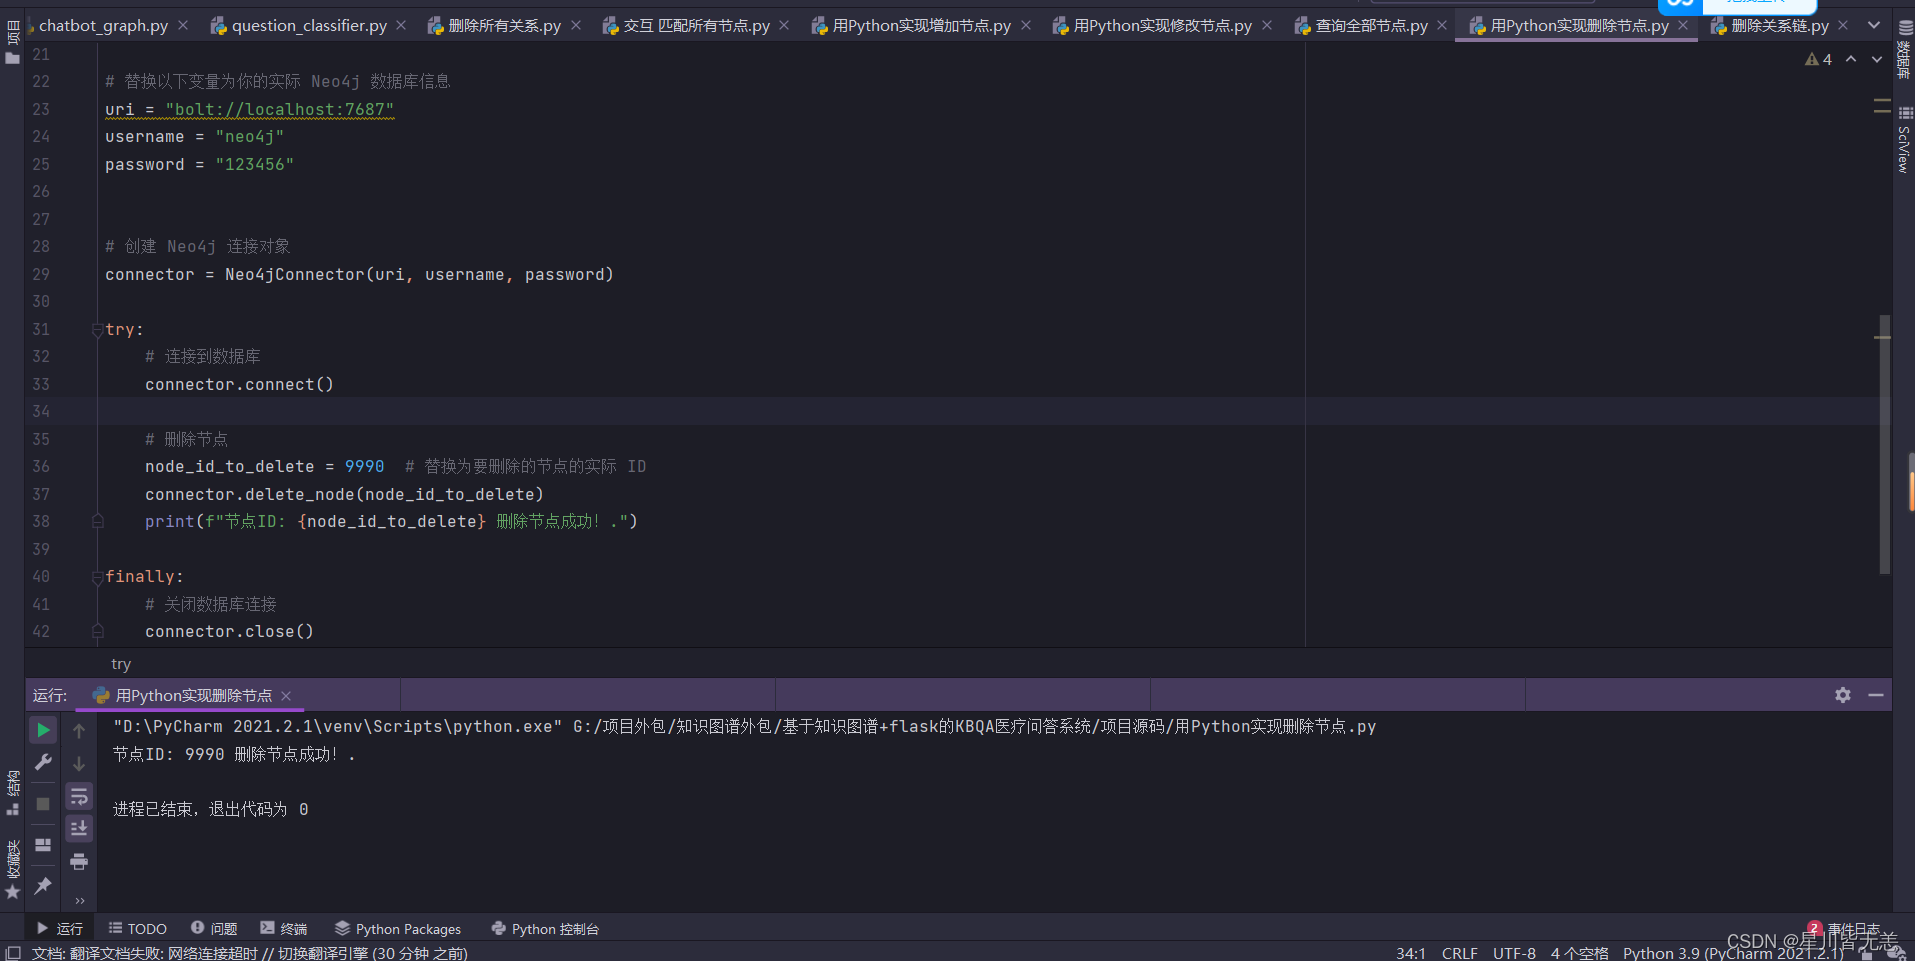Rerun the script with the green play icon
This screenshot has height=961, width=1915.
coord(43,731)
